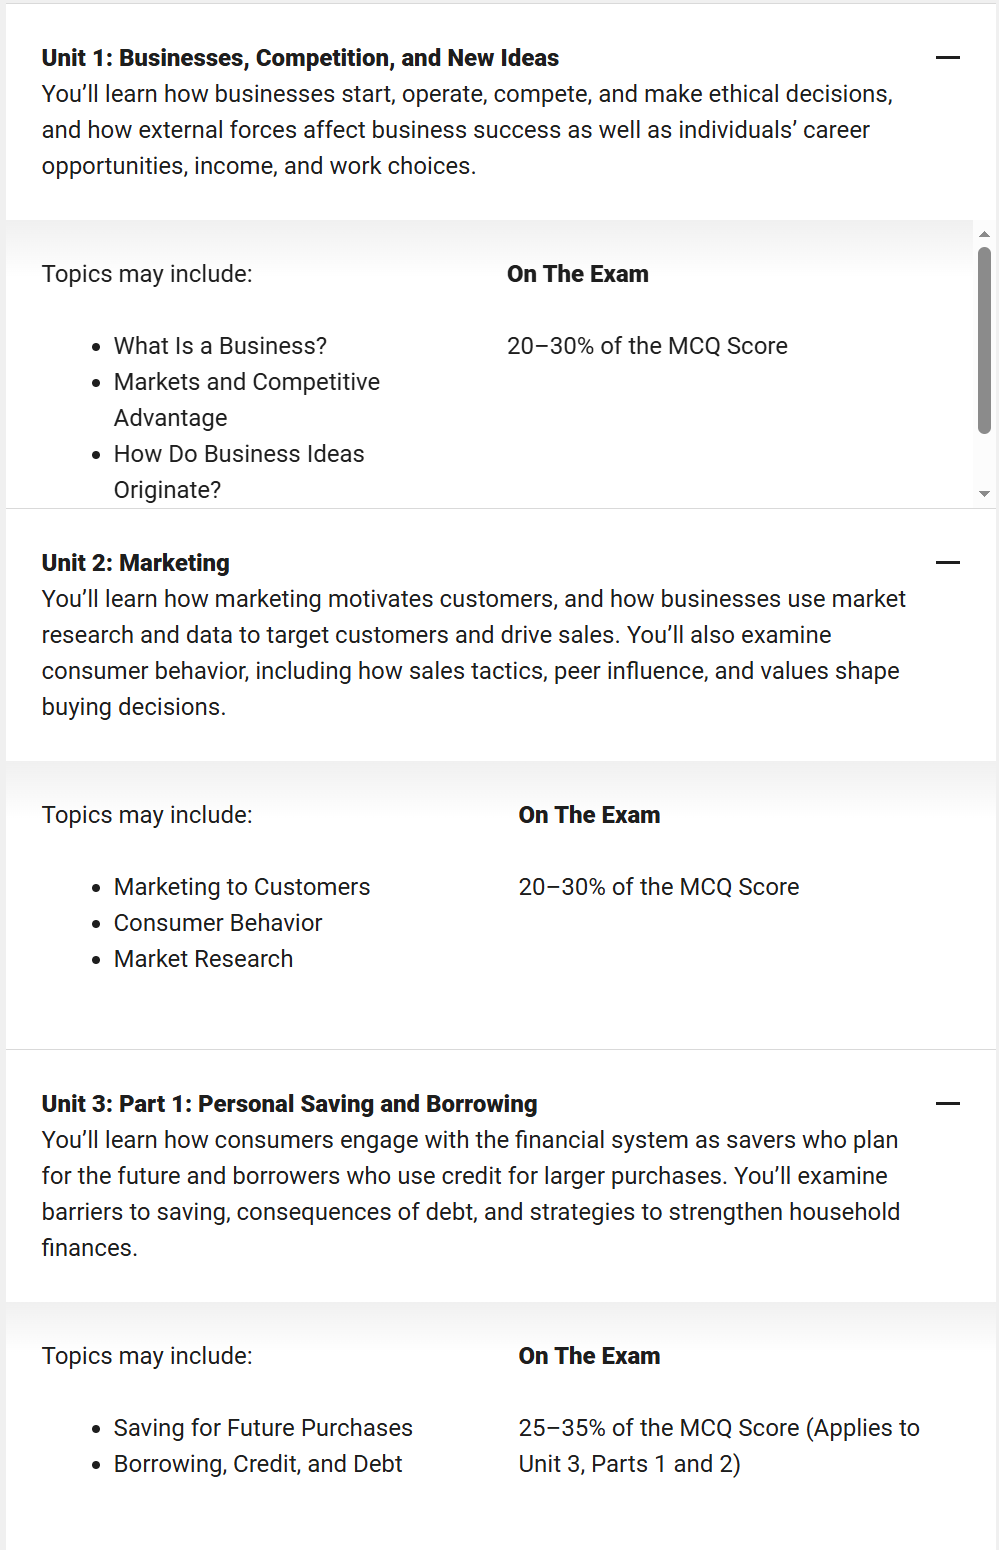Click 'Consumer Behavior' topic
This screenshot has height=1550, width=999.
pyautogui.click(x=218, y=923)
